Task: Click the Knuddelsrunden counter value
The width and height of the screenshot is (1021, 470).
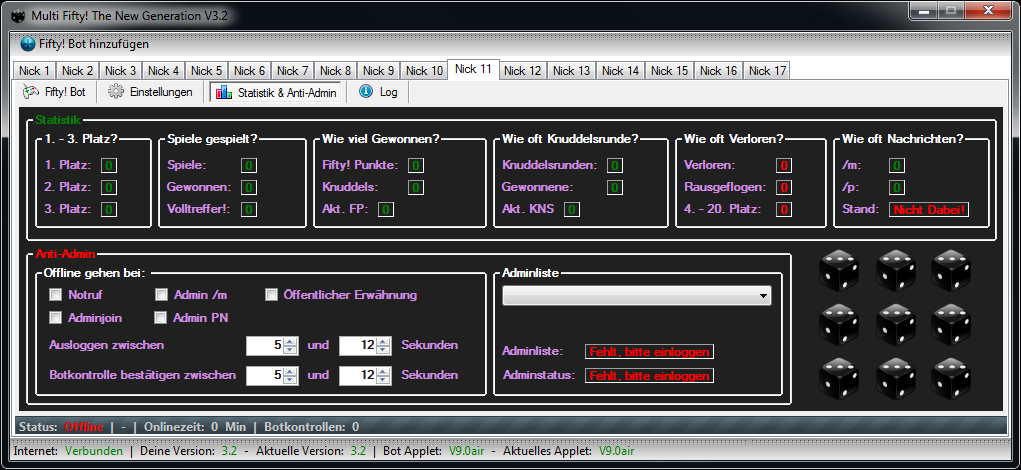Action: (x=615, y=165)
